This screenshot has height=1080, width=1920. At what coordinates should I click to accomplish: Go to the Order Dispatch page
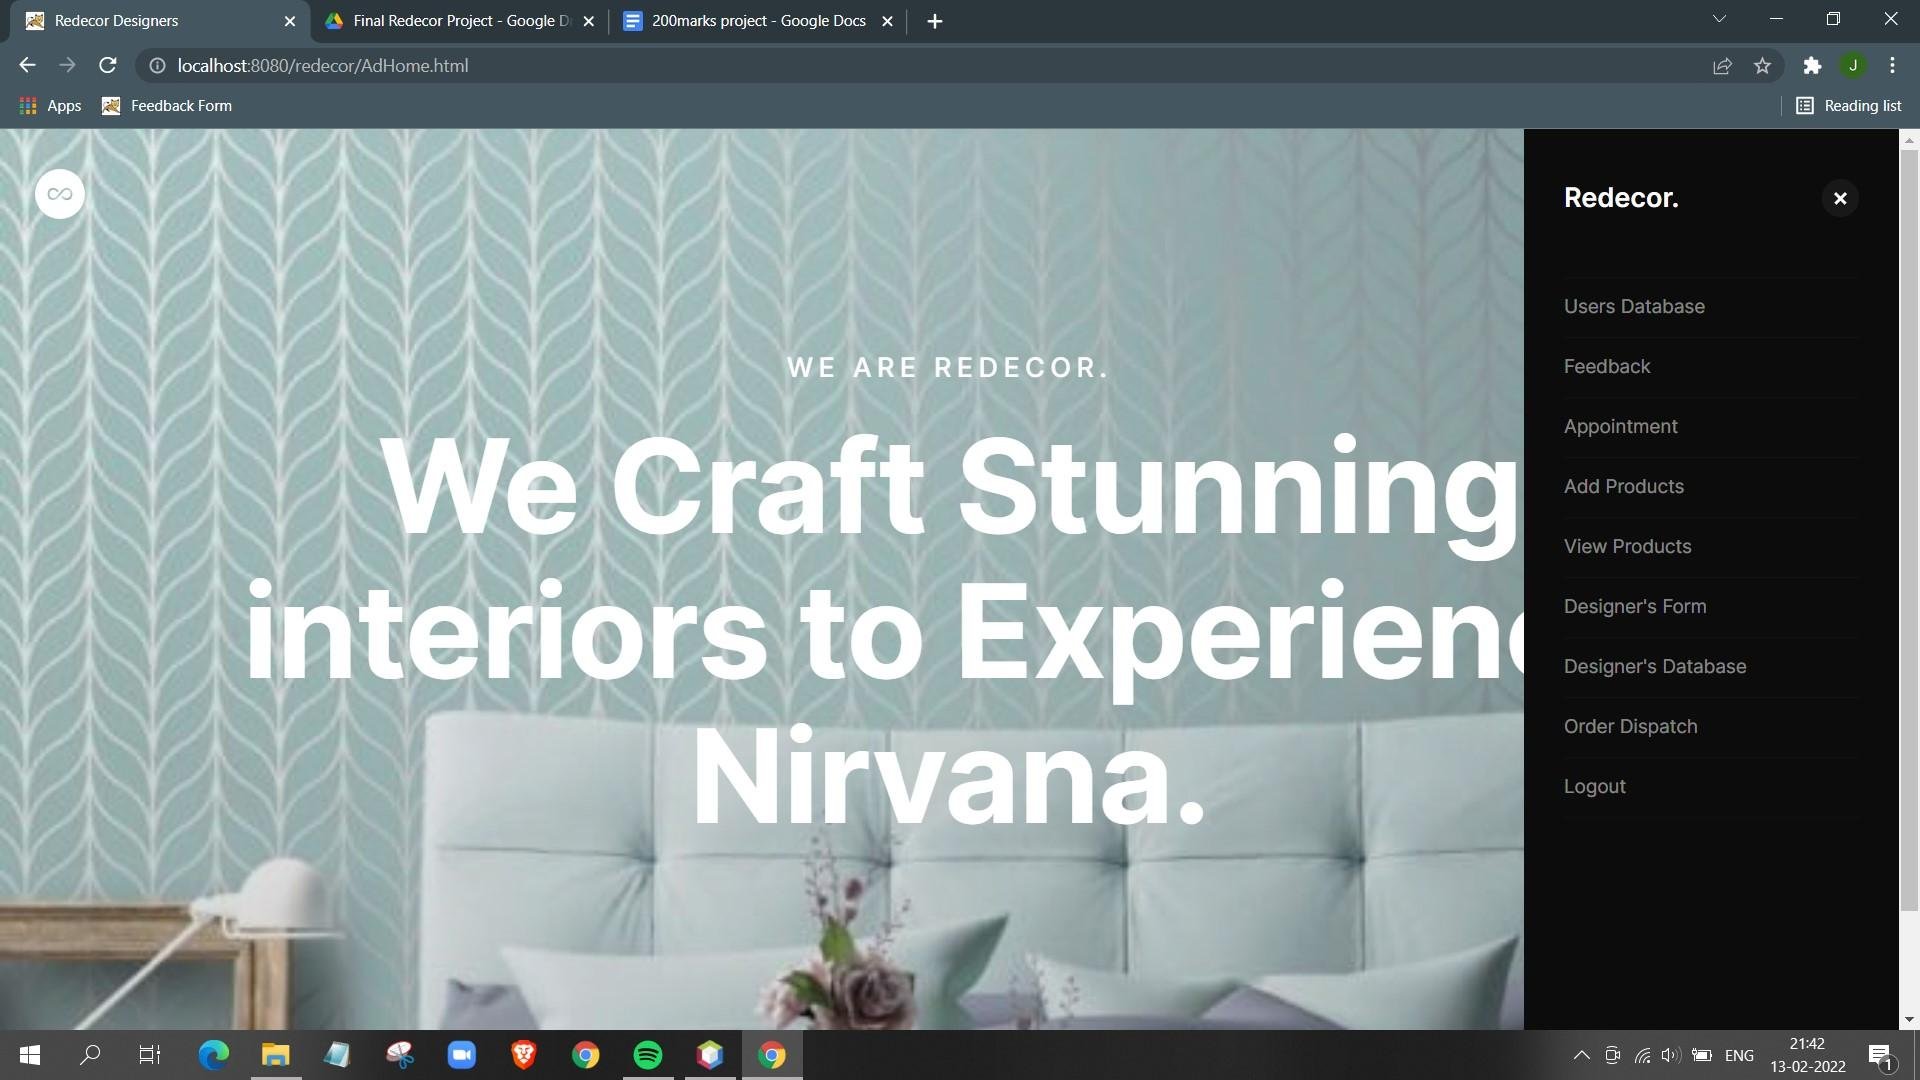coord(1630,727)
